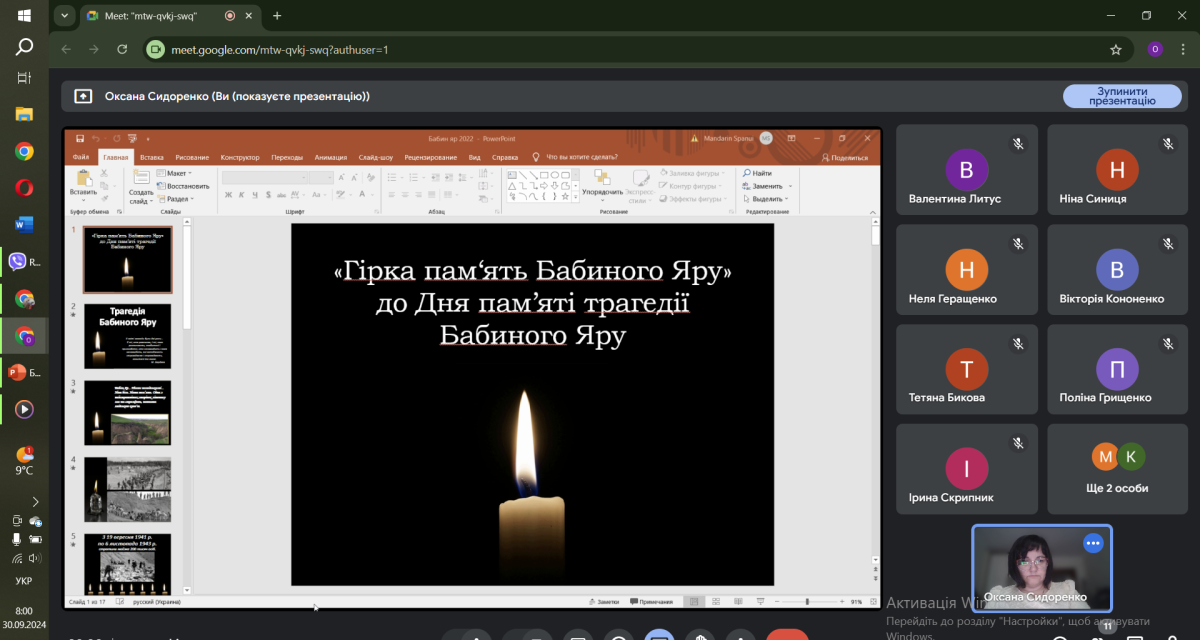
Task: Click muted mic on Поліна Грищенко tile
Action: [1167, 343]
